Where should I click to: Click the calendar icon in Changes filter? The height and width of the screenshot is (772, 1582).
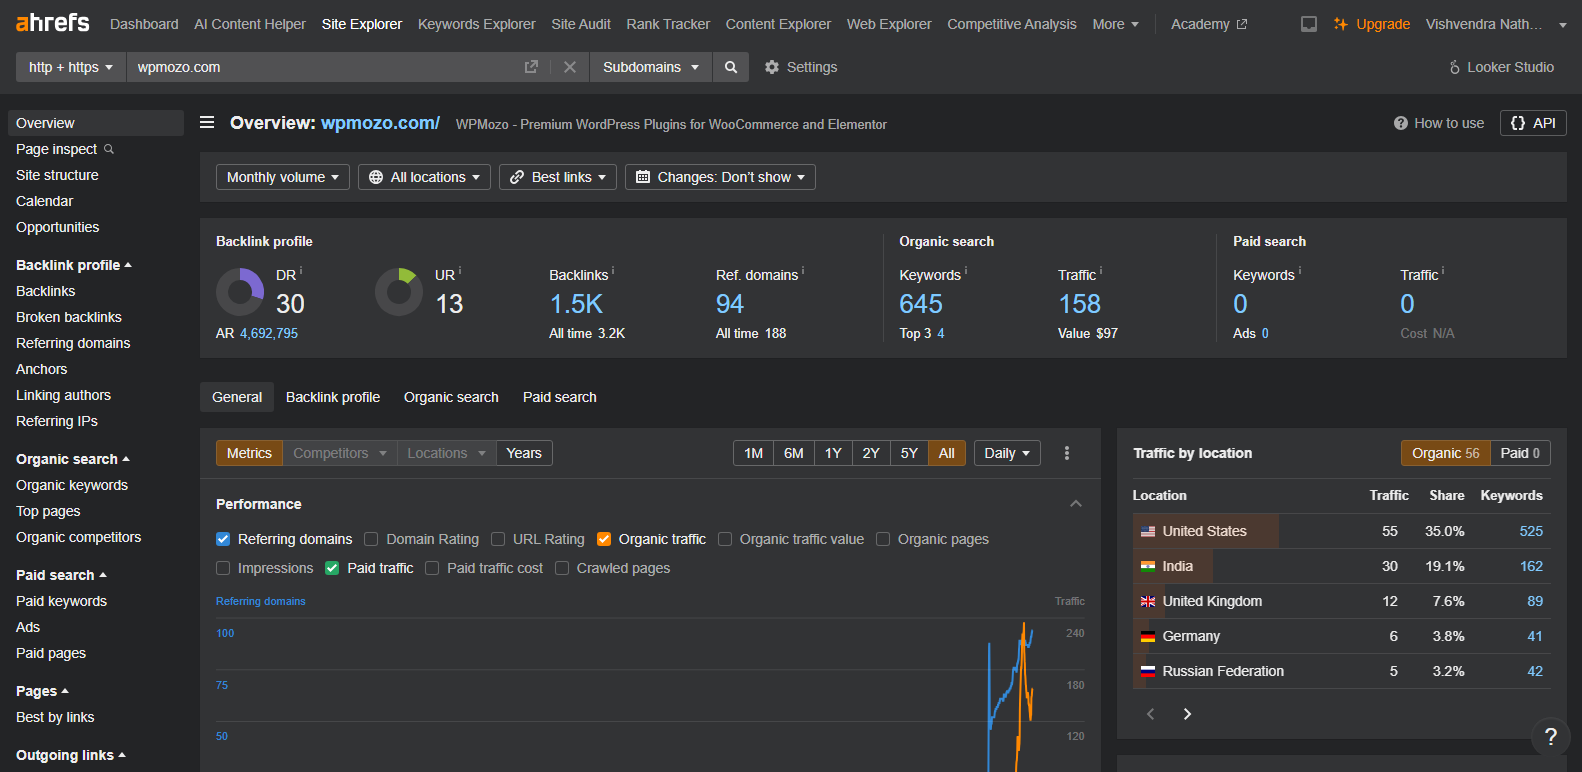point(643,177)
